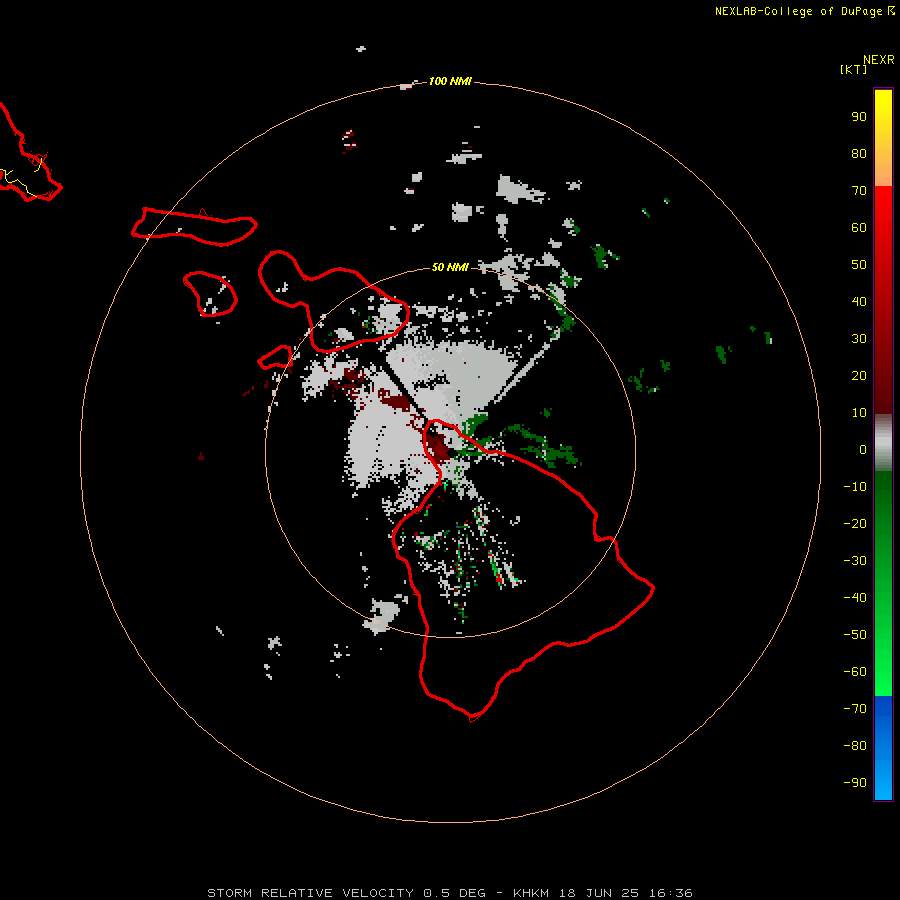The height and width of the screenshot is (900, 900).
Task: Click the -90 value on velocity scale
Action: click(x=855, y=783)
